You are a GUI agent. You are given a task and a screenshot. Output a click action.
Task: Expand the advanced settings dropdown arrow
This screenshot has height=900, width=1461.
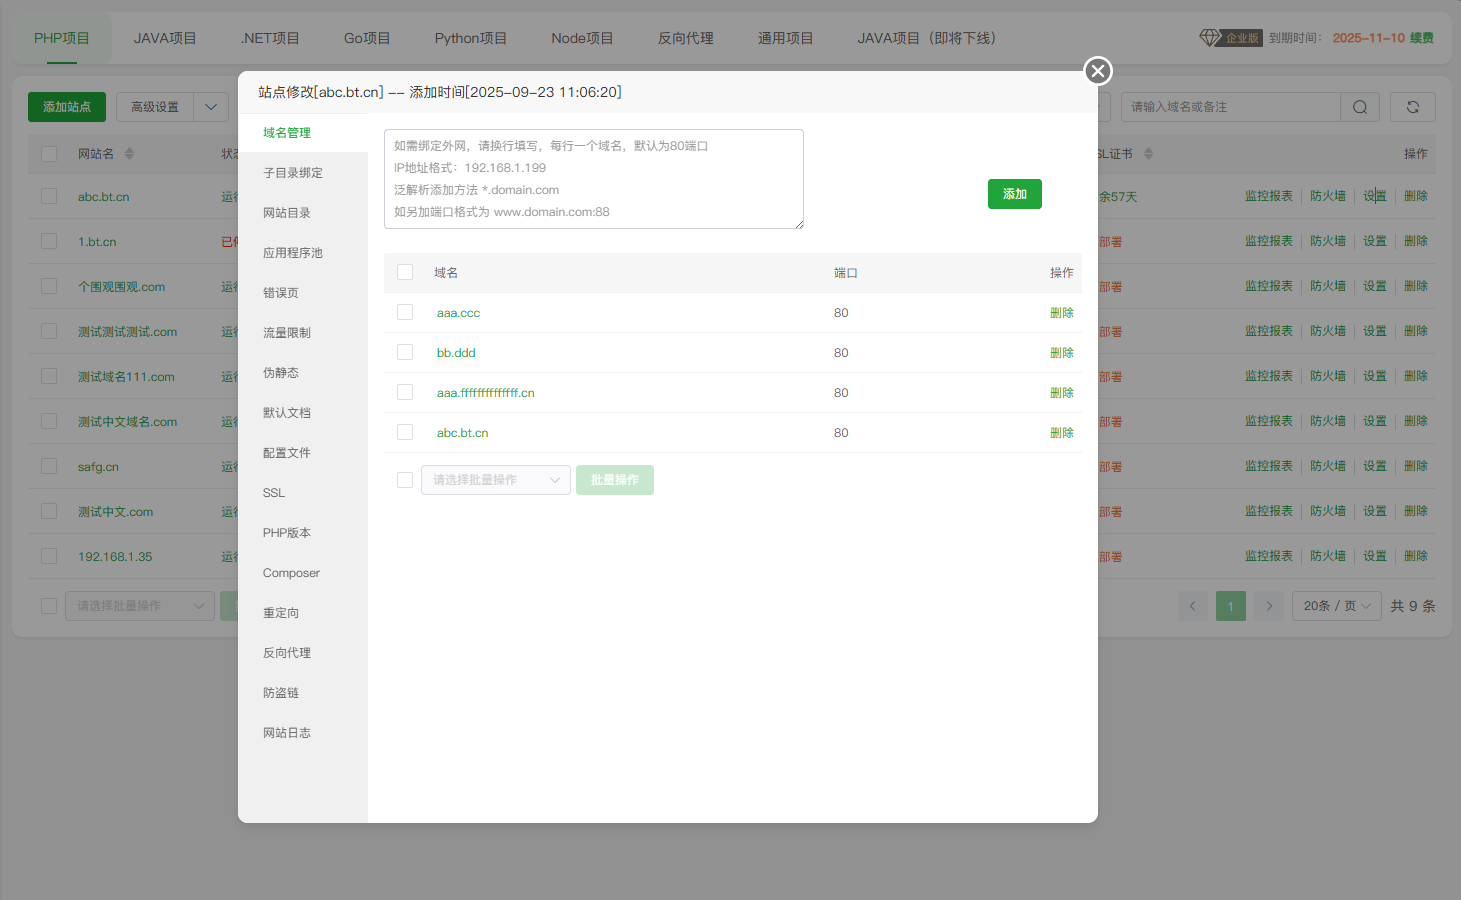point(211,107)
